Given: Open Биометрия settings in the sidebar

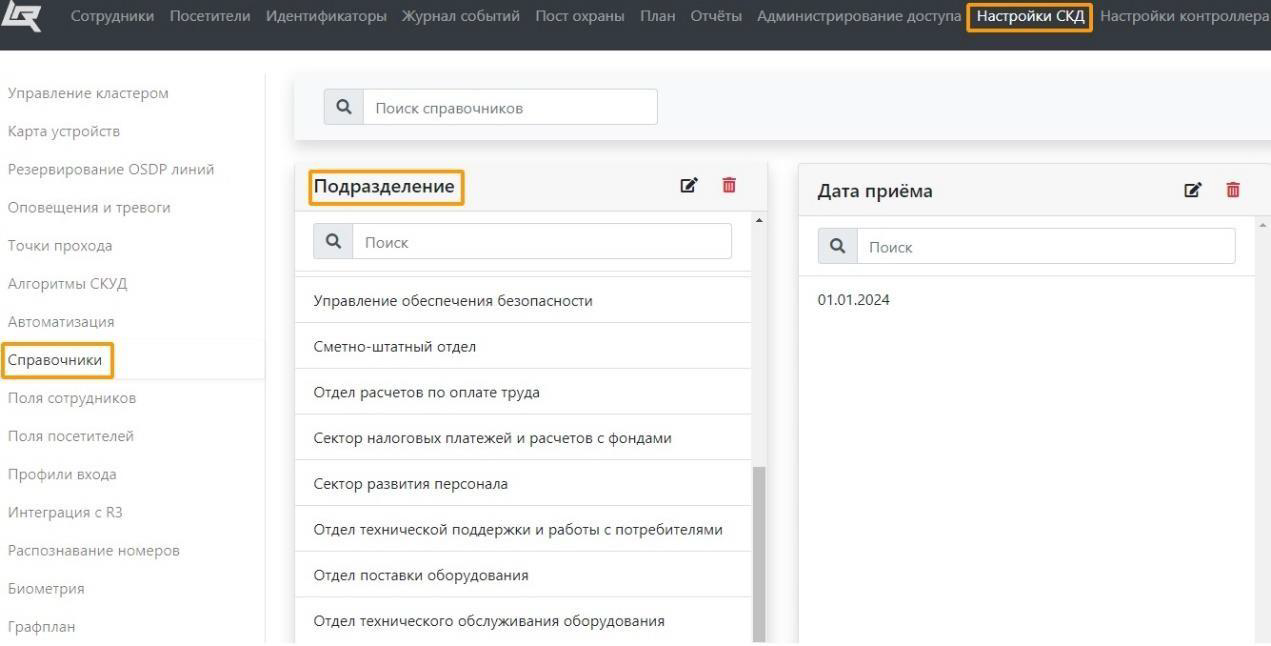Looking at the screenshot, I should [46, 589].
